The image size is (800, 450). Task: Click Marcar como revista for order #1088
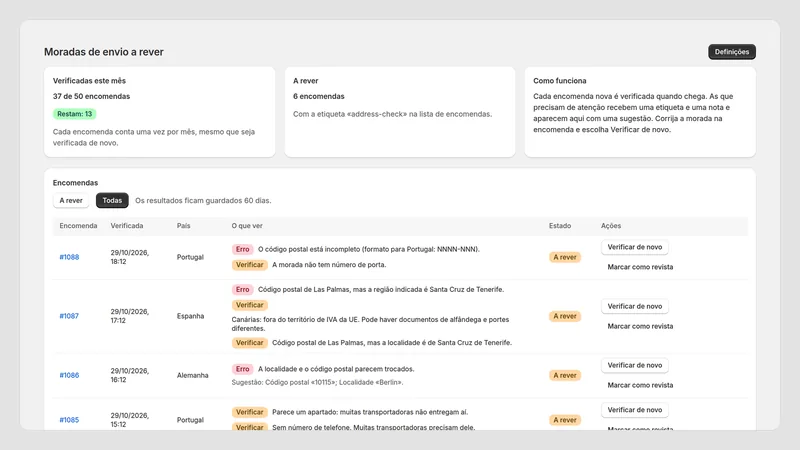pyautogui.click(x=640, y=267)
